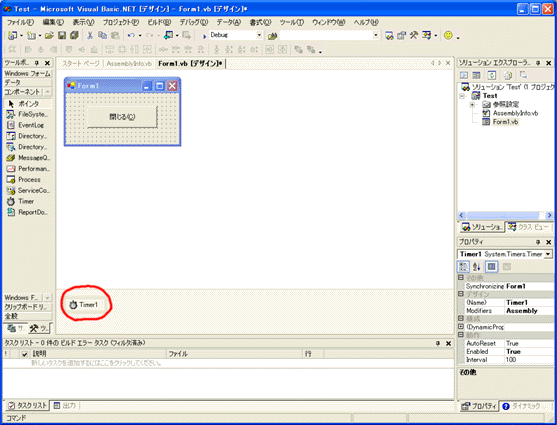Click the new task entry row
Viewport: 557px width, 425px height.
(x=228, y=363)
